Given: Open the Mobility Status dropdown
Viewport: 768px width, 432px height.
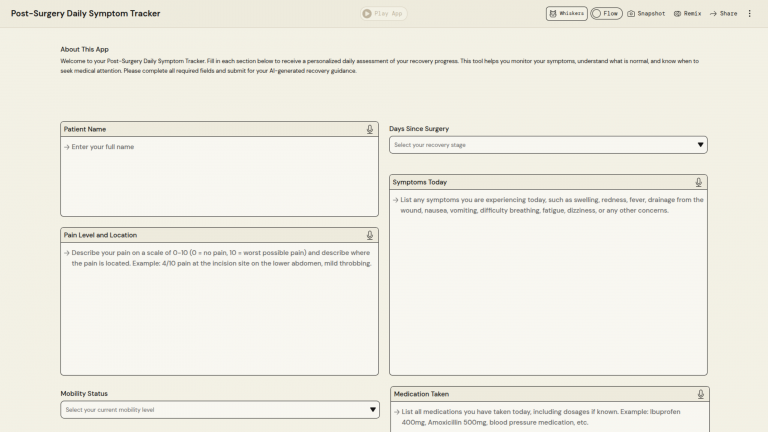Looking at the screenshot, I should (219, 410).
